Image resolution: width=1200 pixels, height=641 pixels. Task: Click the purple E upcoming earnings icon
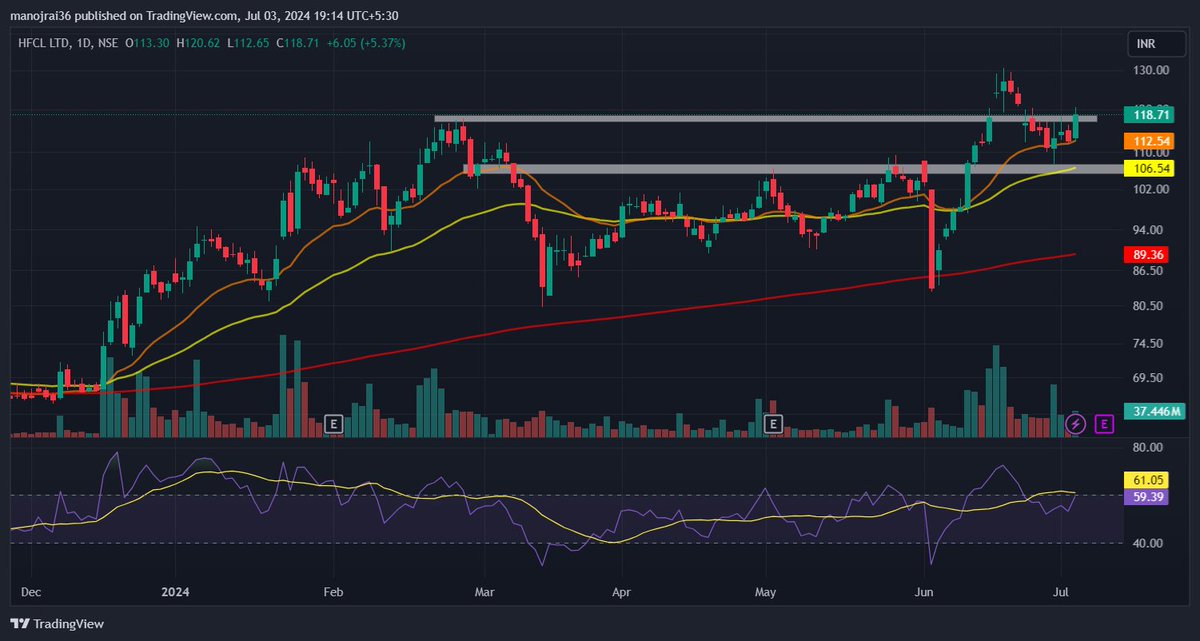point(1105,424)
